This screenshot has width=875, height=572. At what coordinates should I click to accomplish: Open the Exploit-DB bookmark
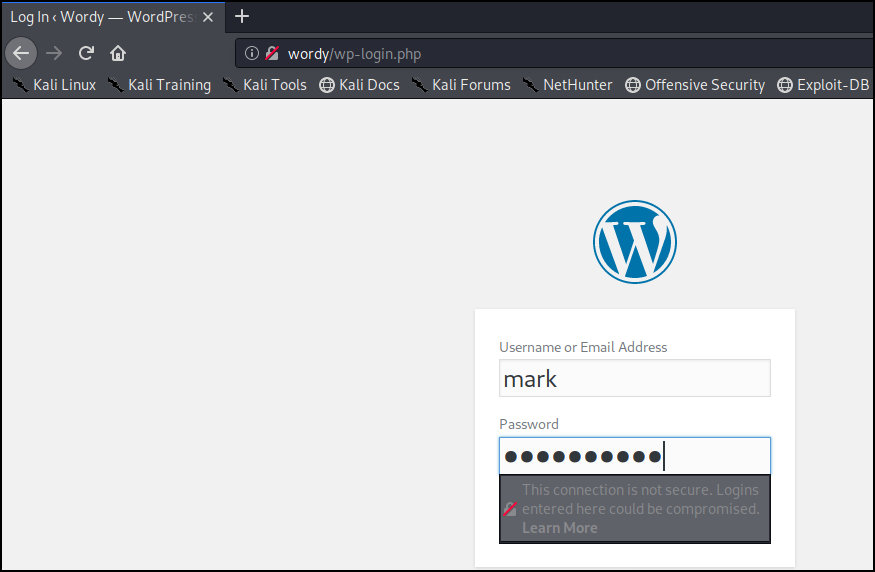tap(824, 85)
